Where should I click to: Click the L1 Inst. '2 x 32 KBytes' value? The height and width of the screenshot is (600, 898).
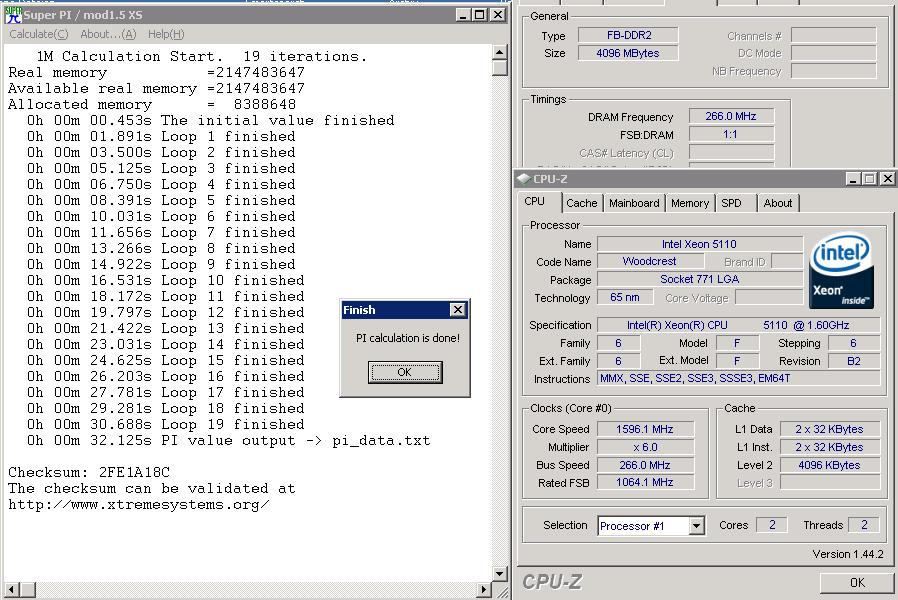(829, 447)
